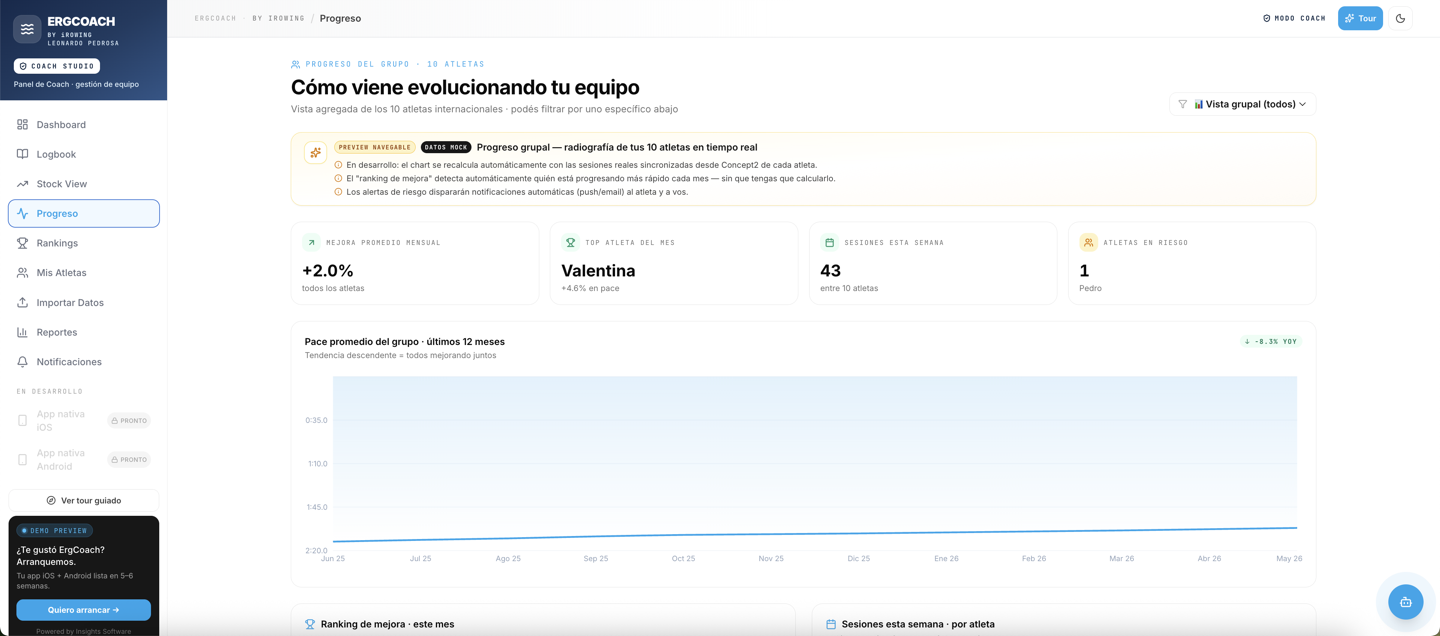Click the Notificaciones bell icon

coord(22,362)
